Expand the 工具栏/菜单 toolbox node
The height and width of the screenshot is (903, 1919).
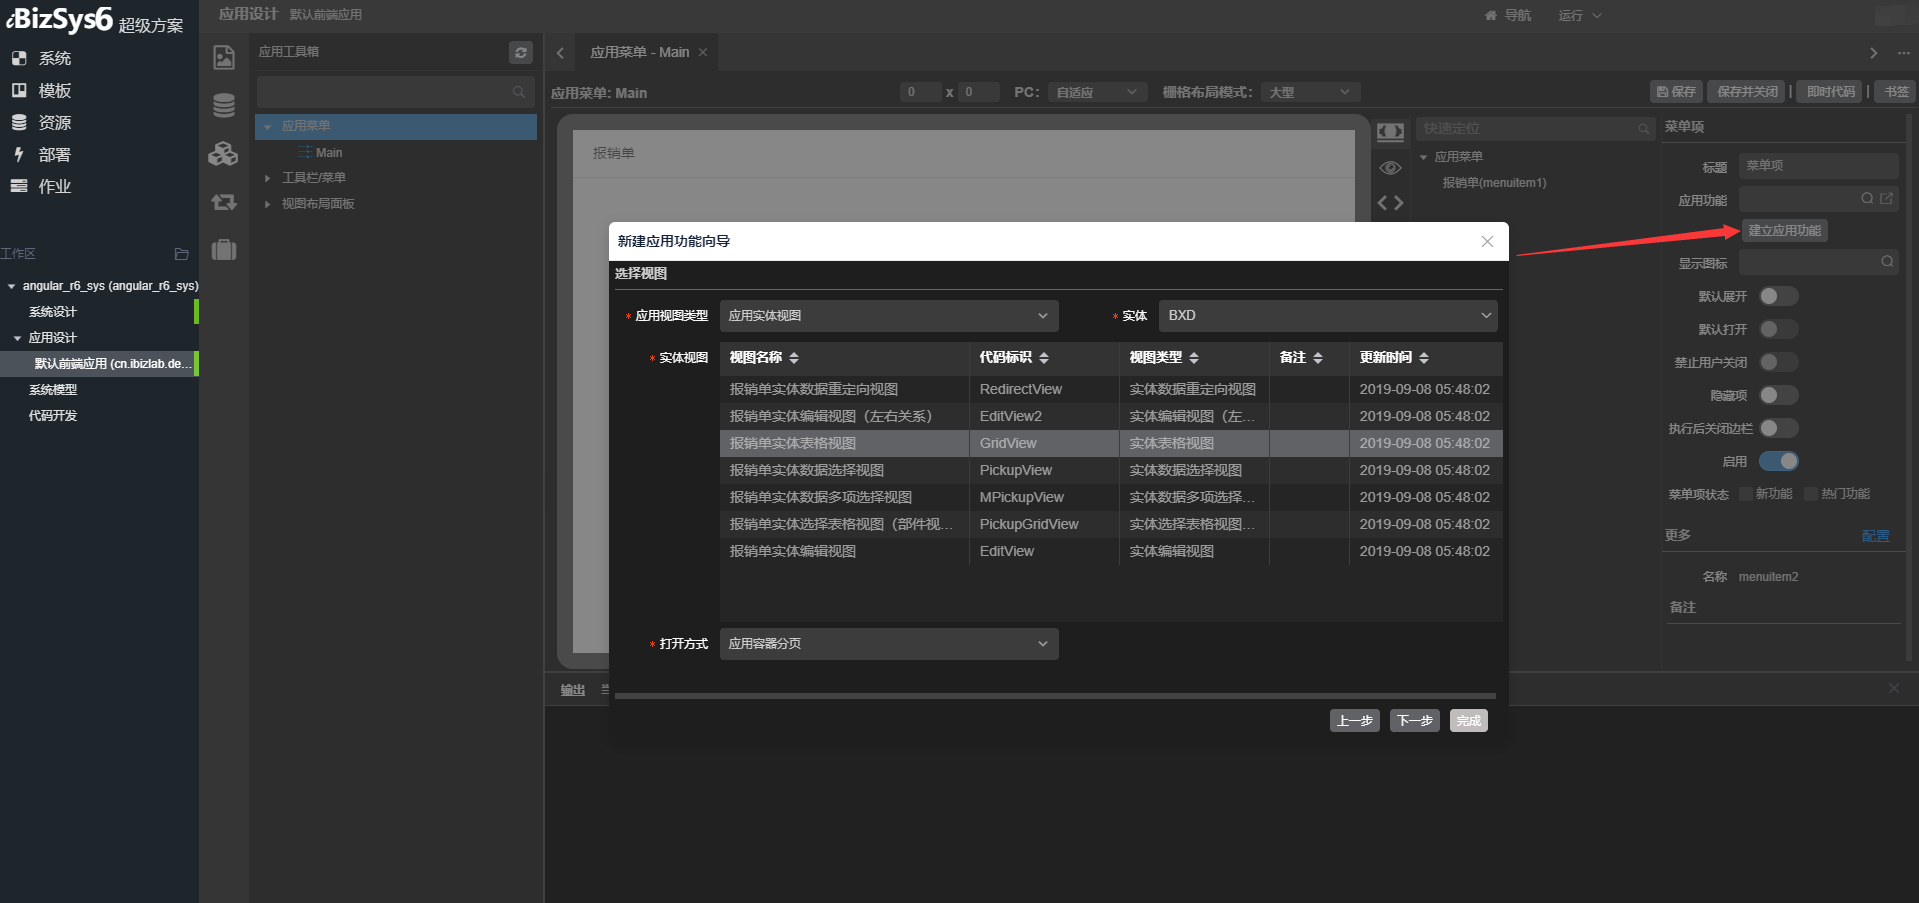pyautogui.click(x=267, y=178)
